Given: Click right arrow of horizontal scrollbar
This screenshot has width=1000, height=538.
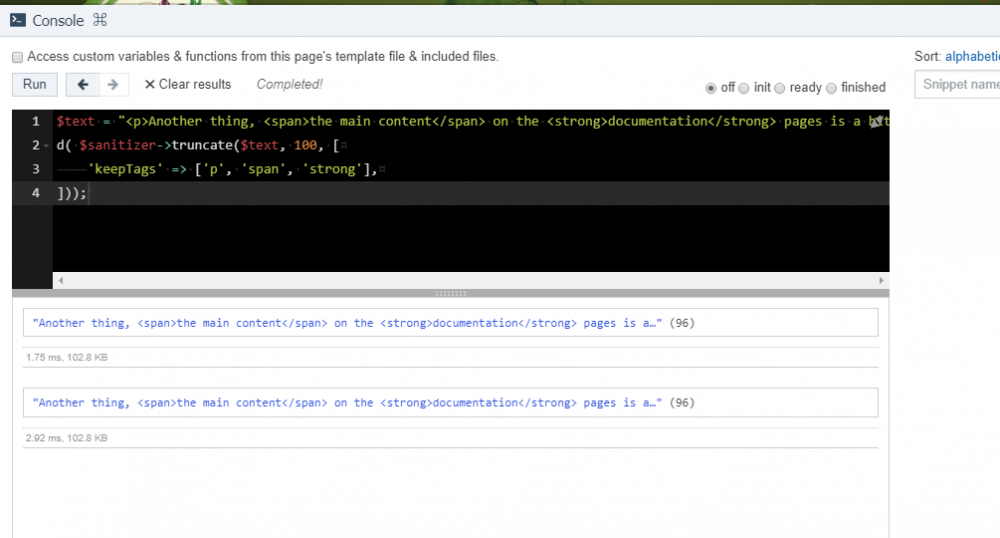Looking at the screenshot, I should [x=881, y=281].
